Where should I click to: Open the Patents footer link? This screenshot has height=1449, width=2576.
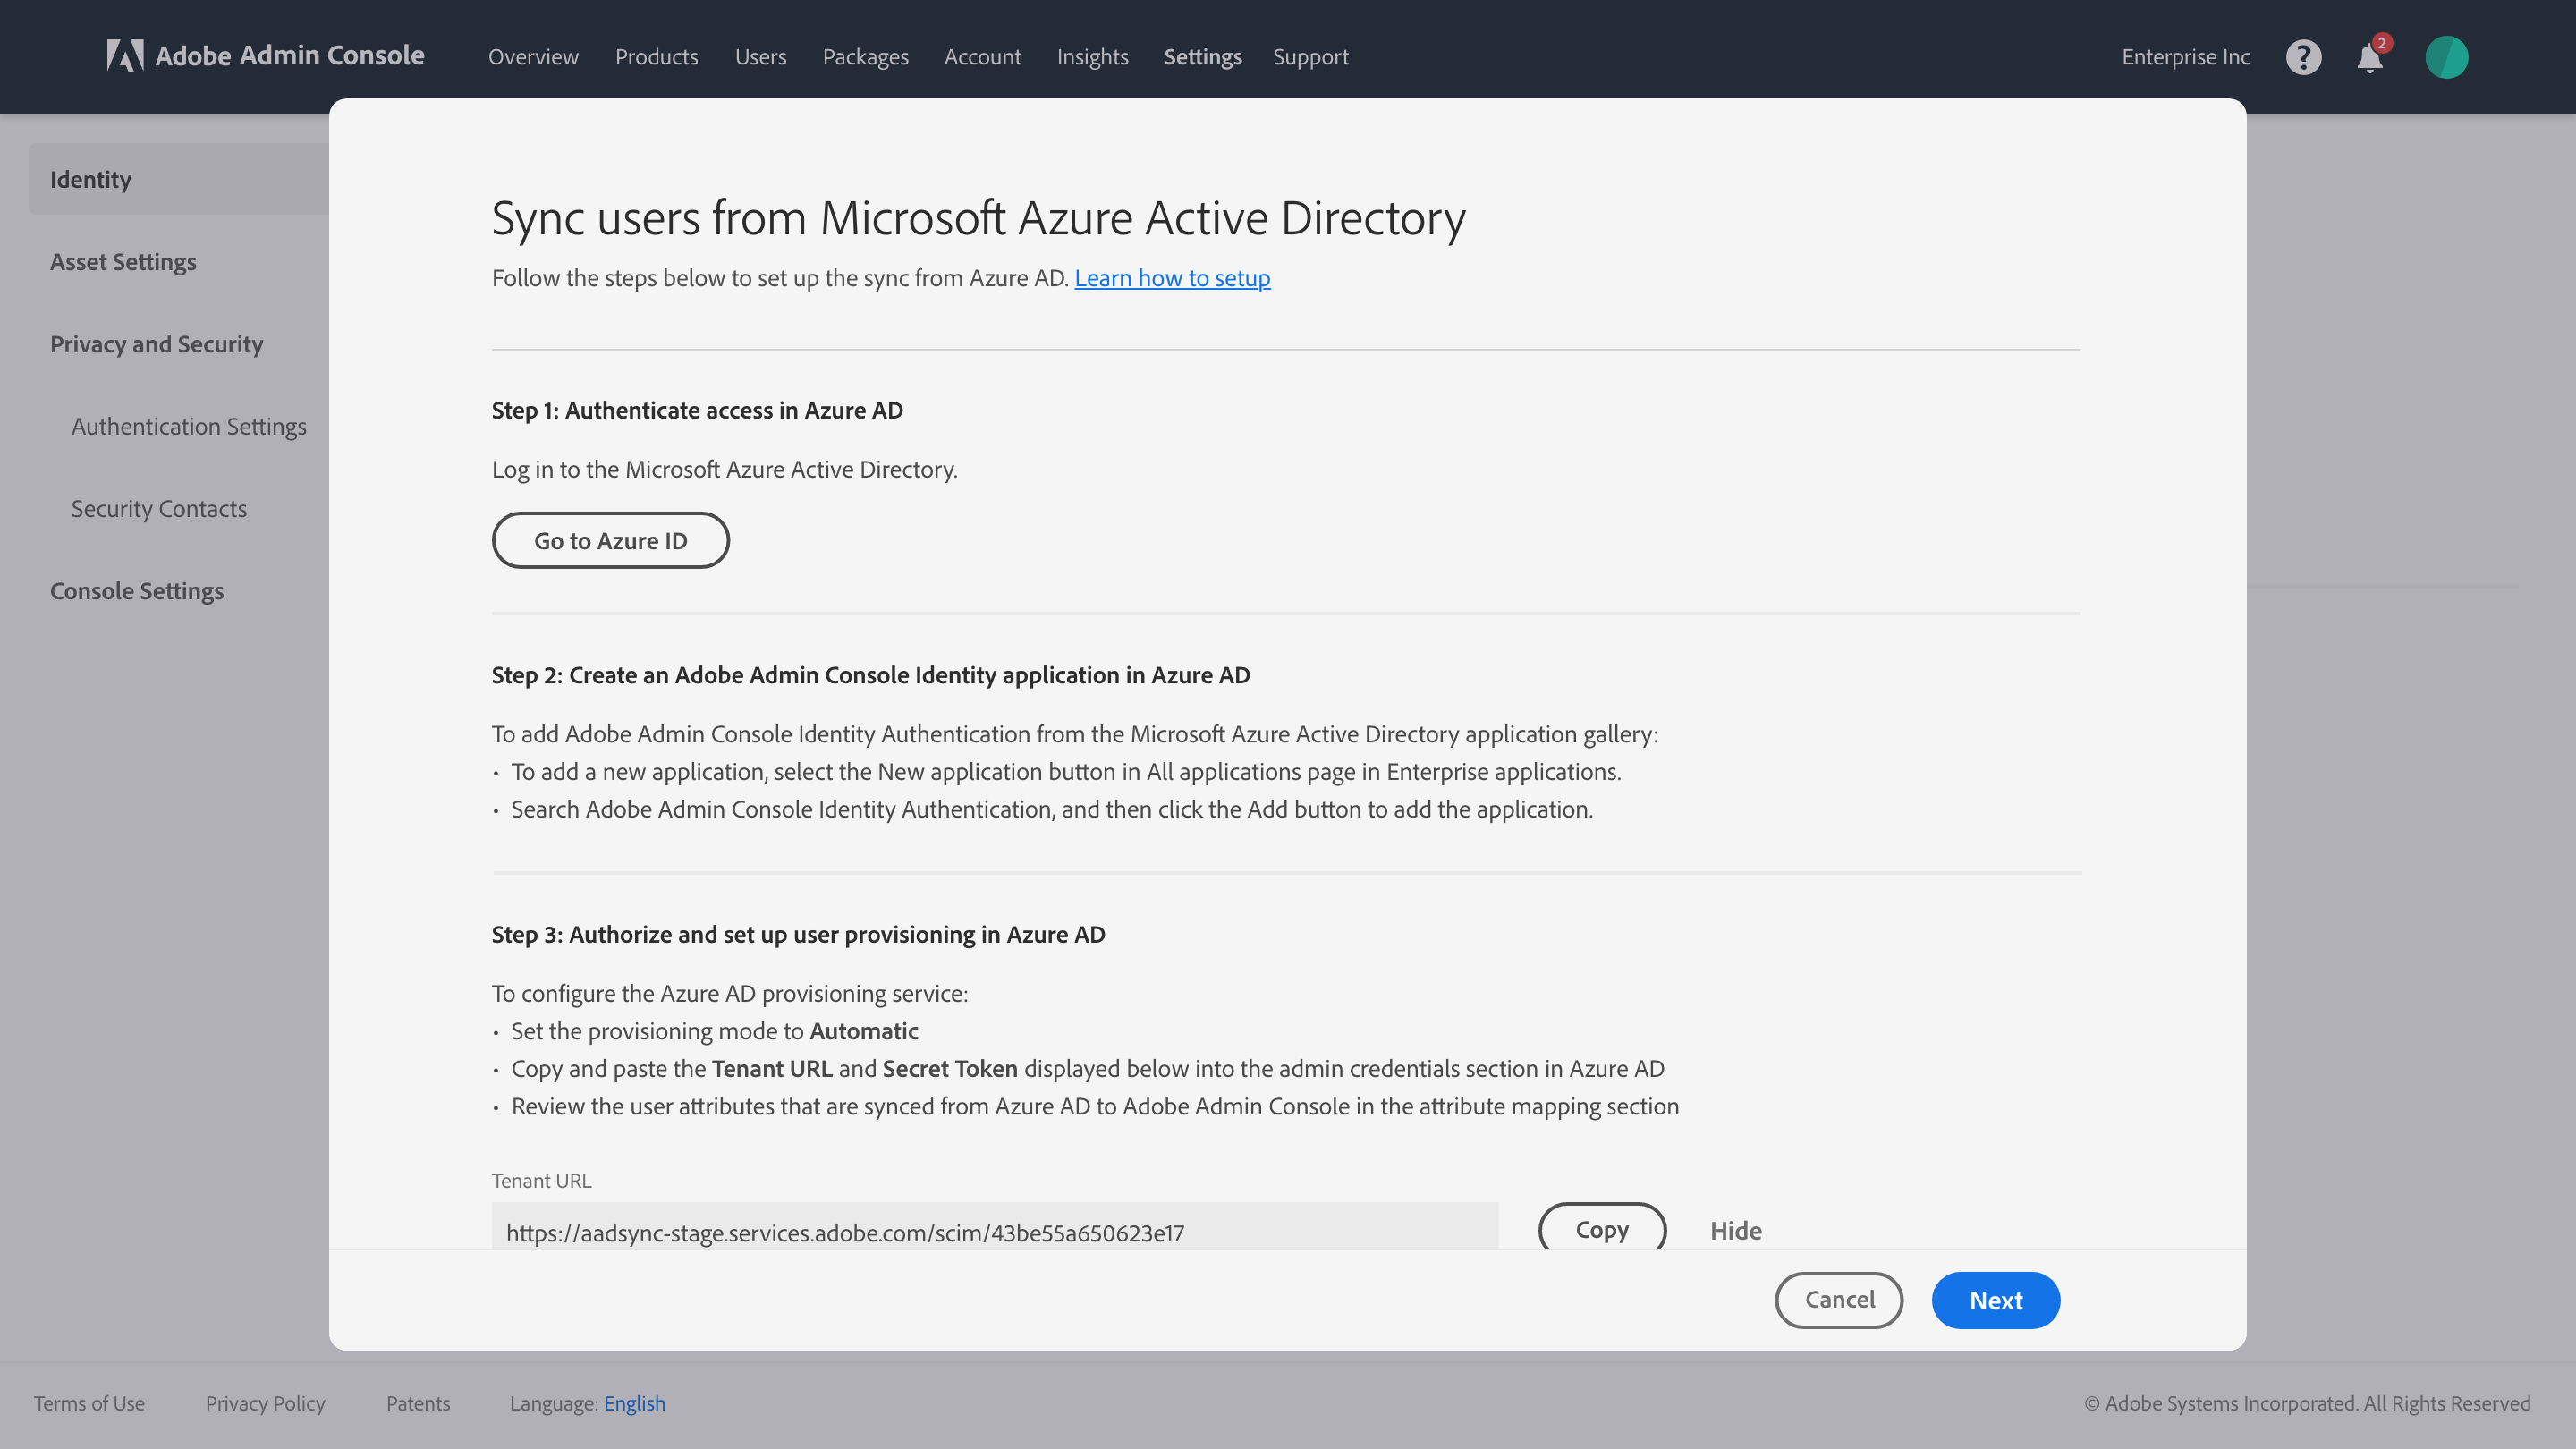(x=418, y=1403)
